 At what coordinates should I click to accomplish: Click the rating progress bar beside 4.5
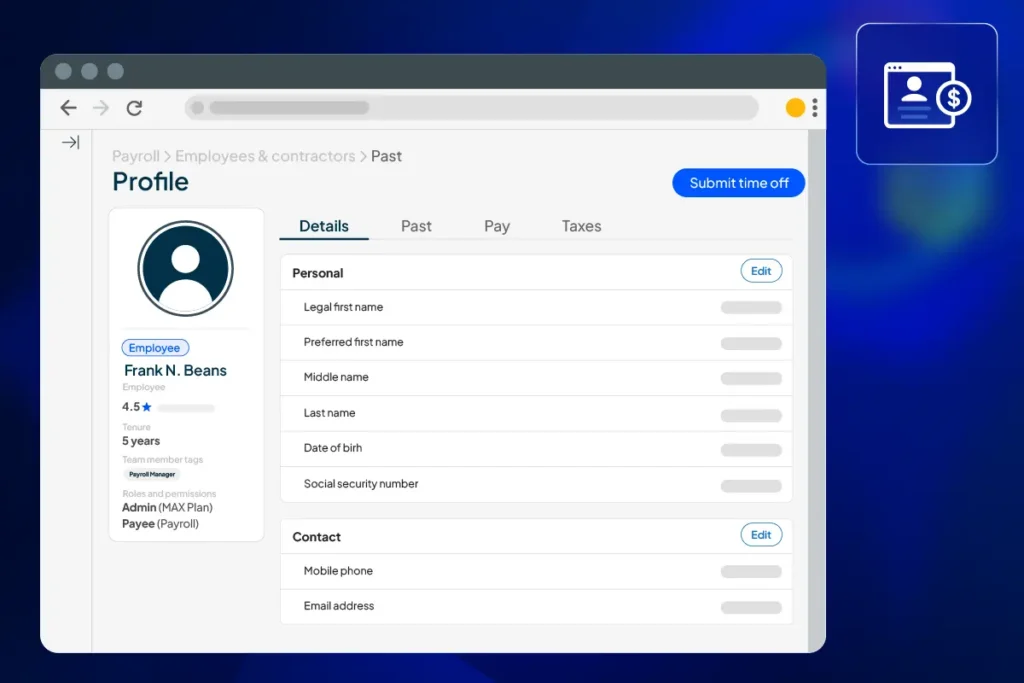[186, 408]
